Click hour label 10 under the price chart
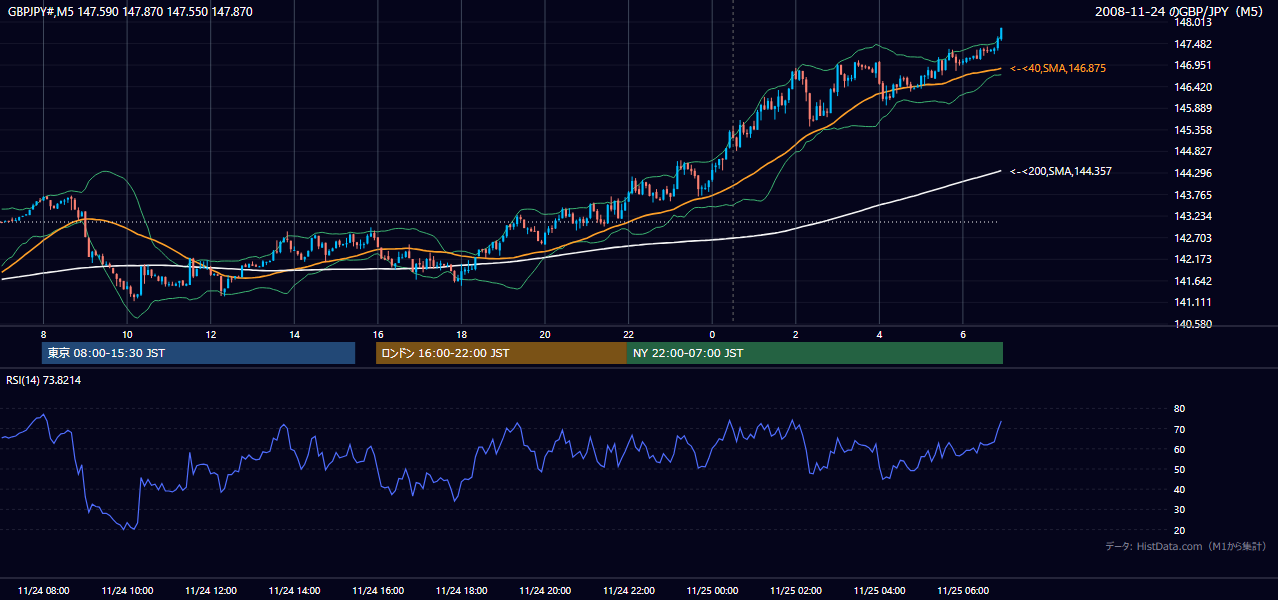Image resolution: width=1278 pixels, height=600 pixels. (x=127, y=334)
